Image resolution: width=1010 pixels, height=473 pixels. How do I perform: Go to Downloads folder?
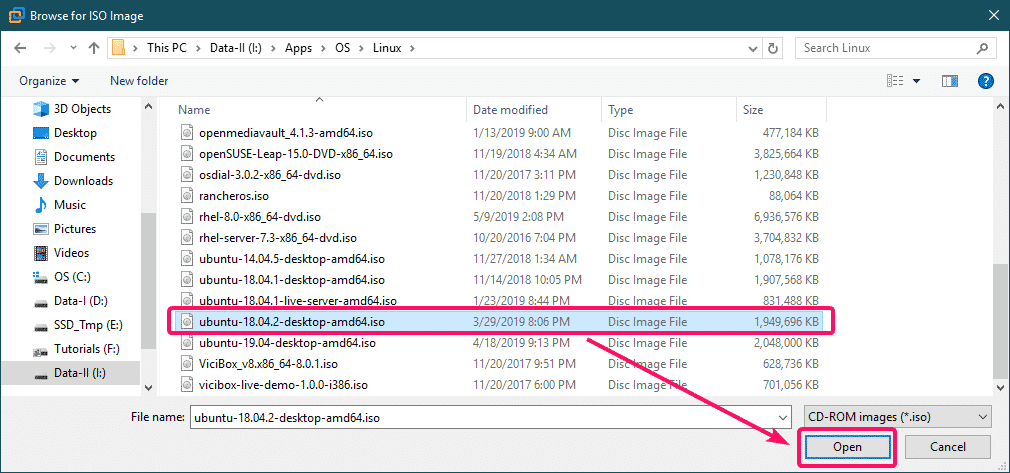point(73,180)
